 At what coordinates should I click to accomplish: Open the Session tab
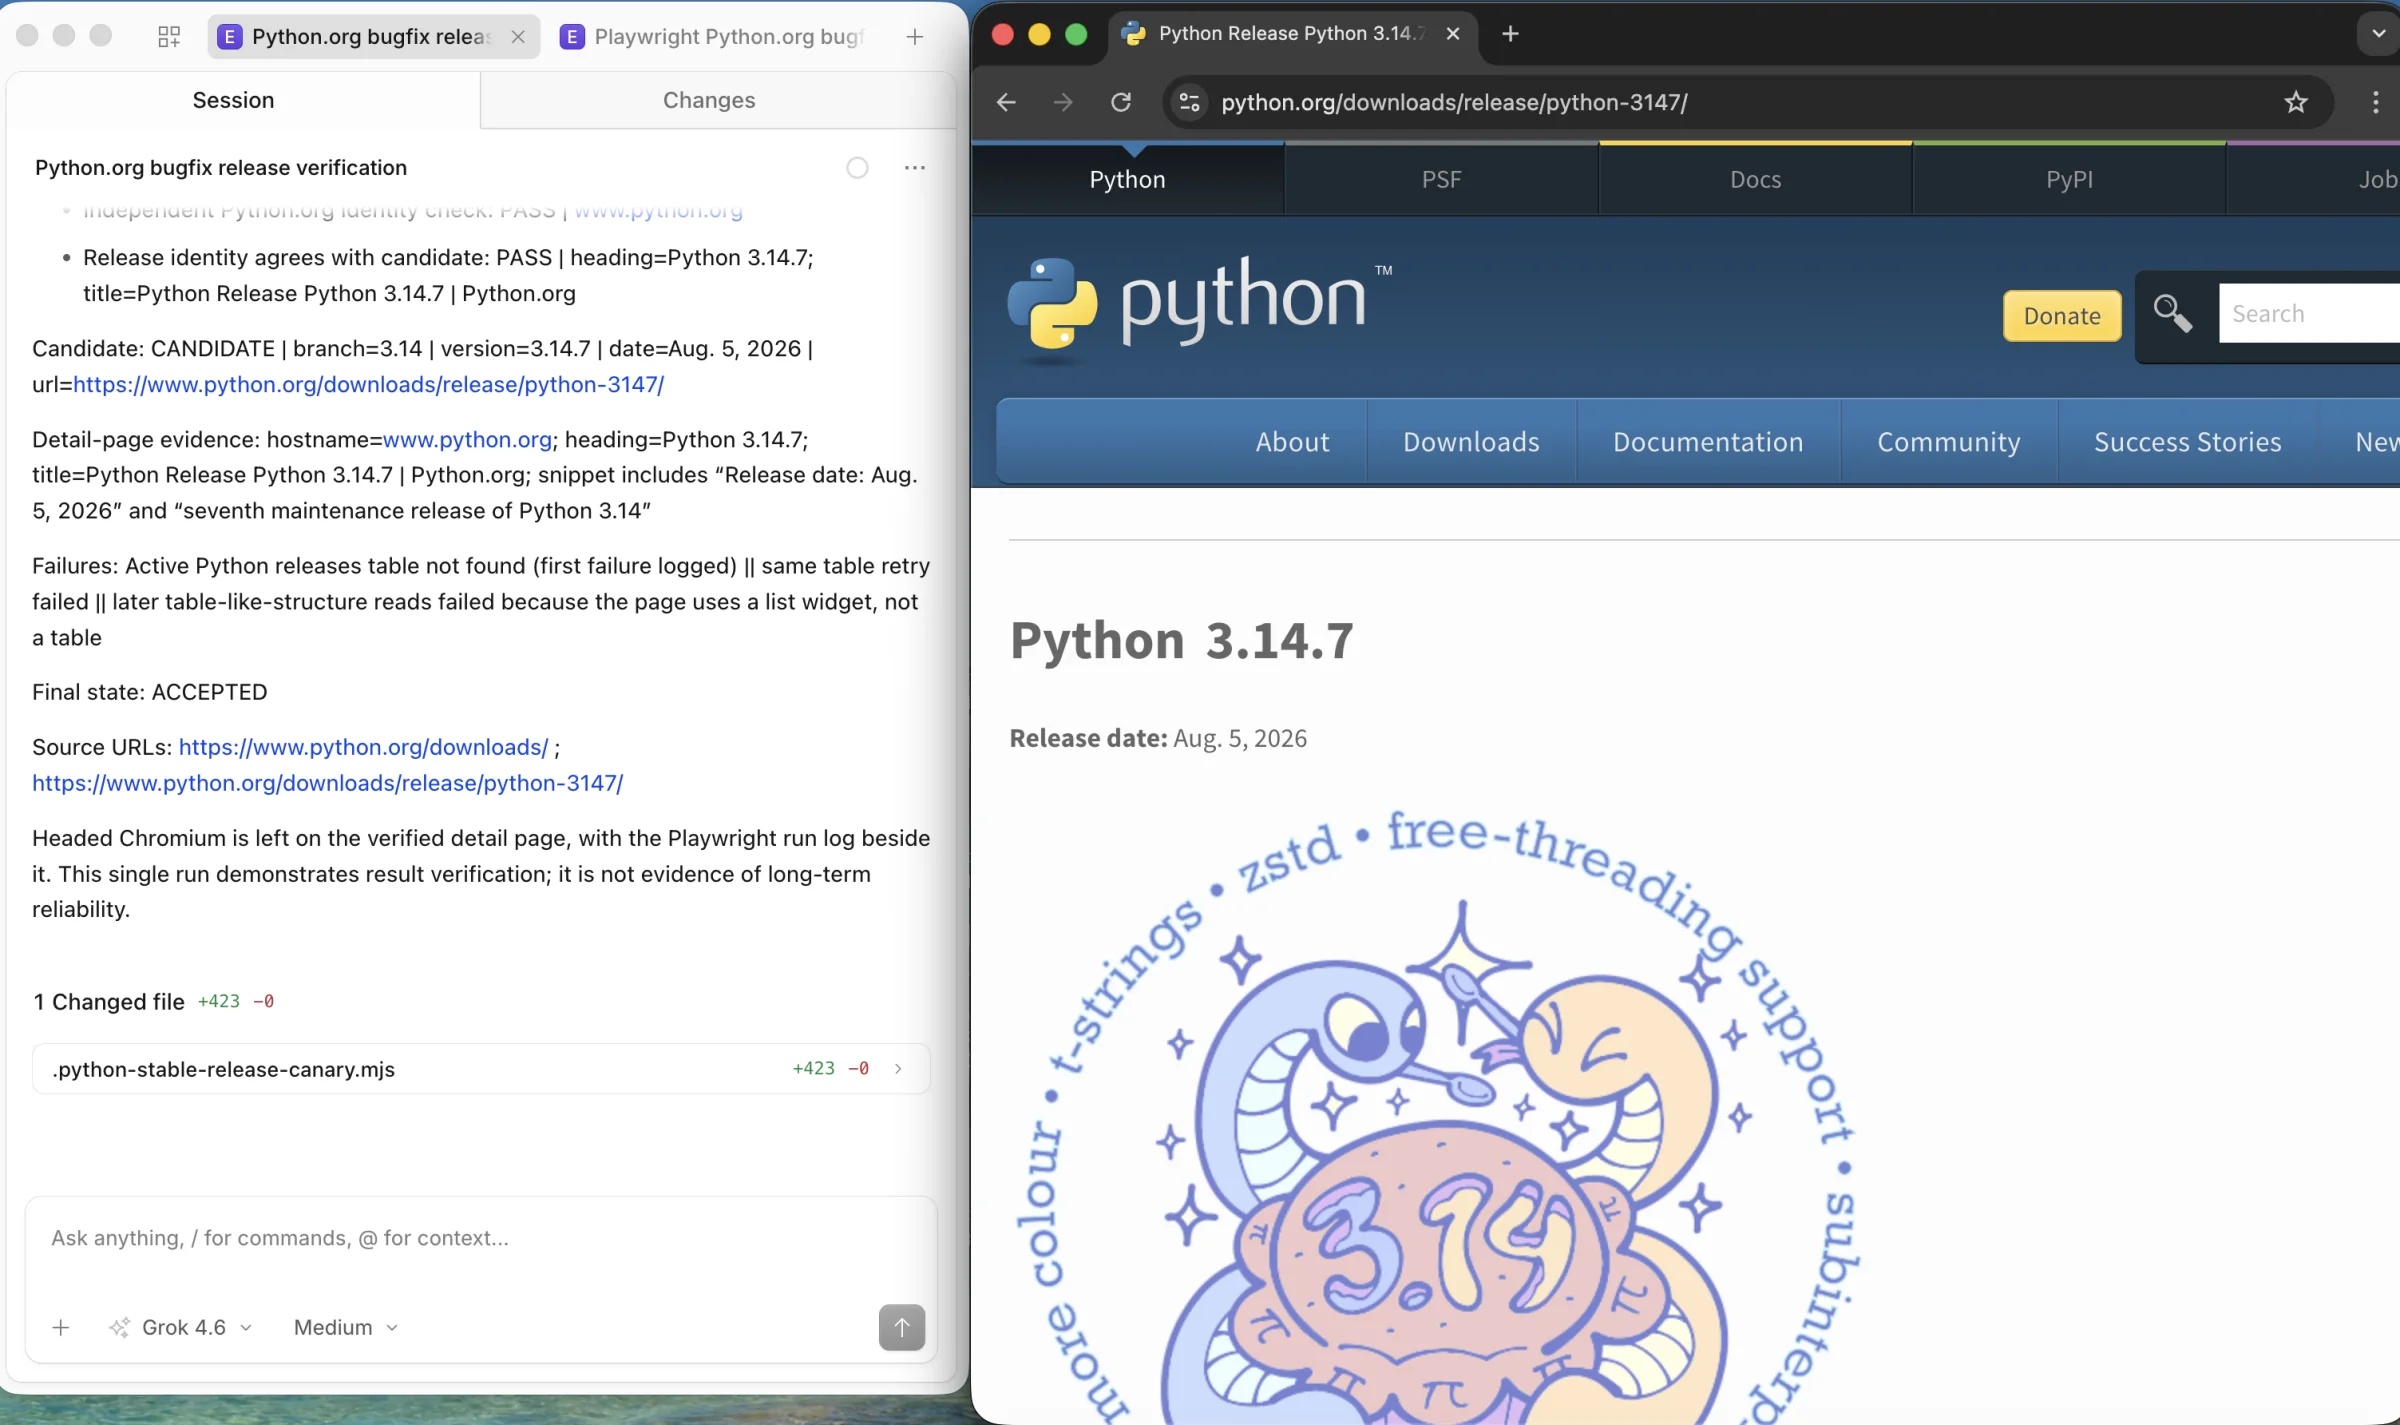tap(233, 100)
